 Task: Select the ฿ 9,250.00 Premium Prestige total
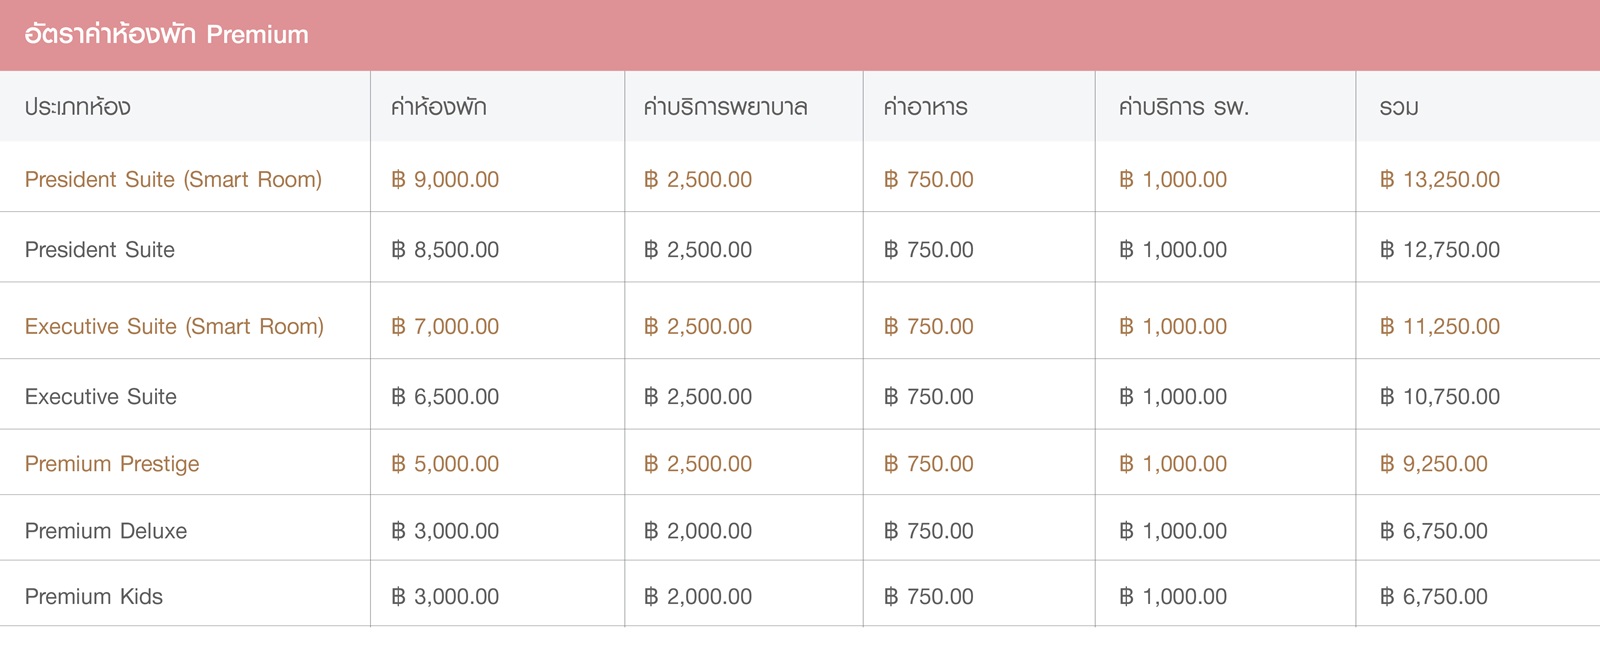(x=1433, y=464)
